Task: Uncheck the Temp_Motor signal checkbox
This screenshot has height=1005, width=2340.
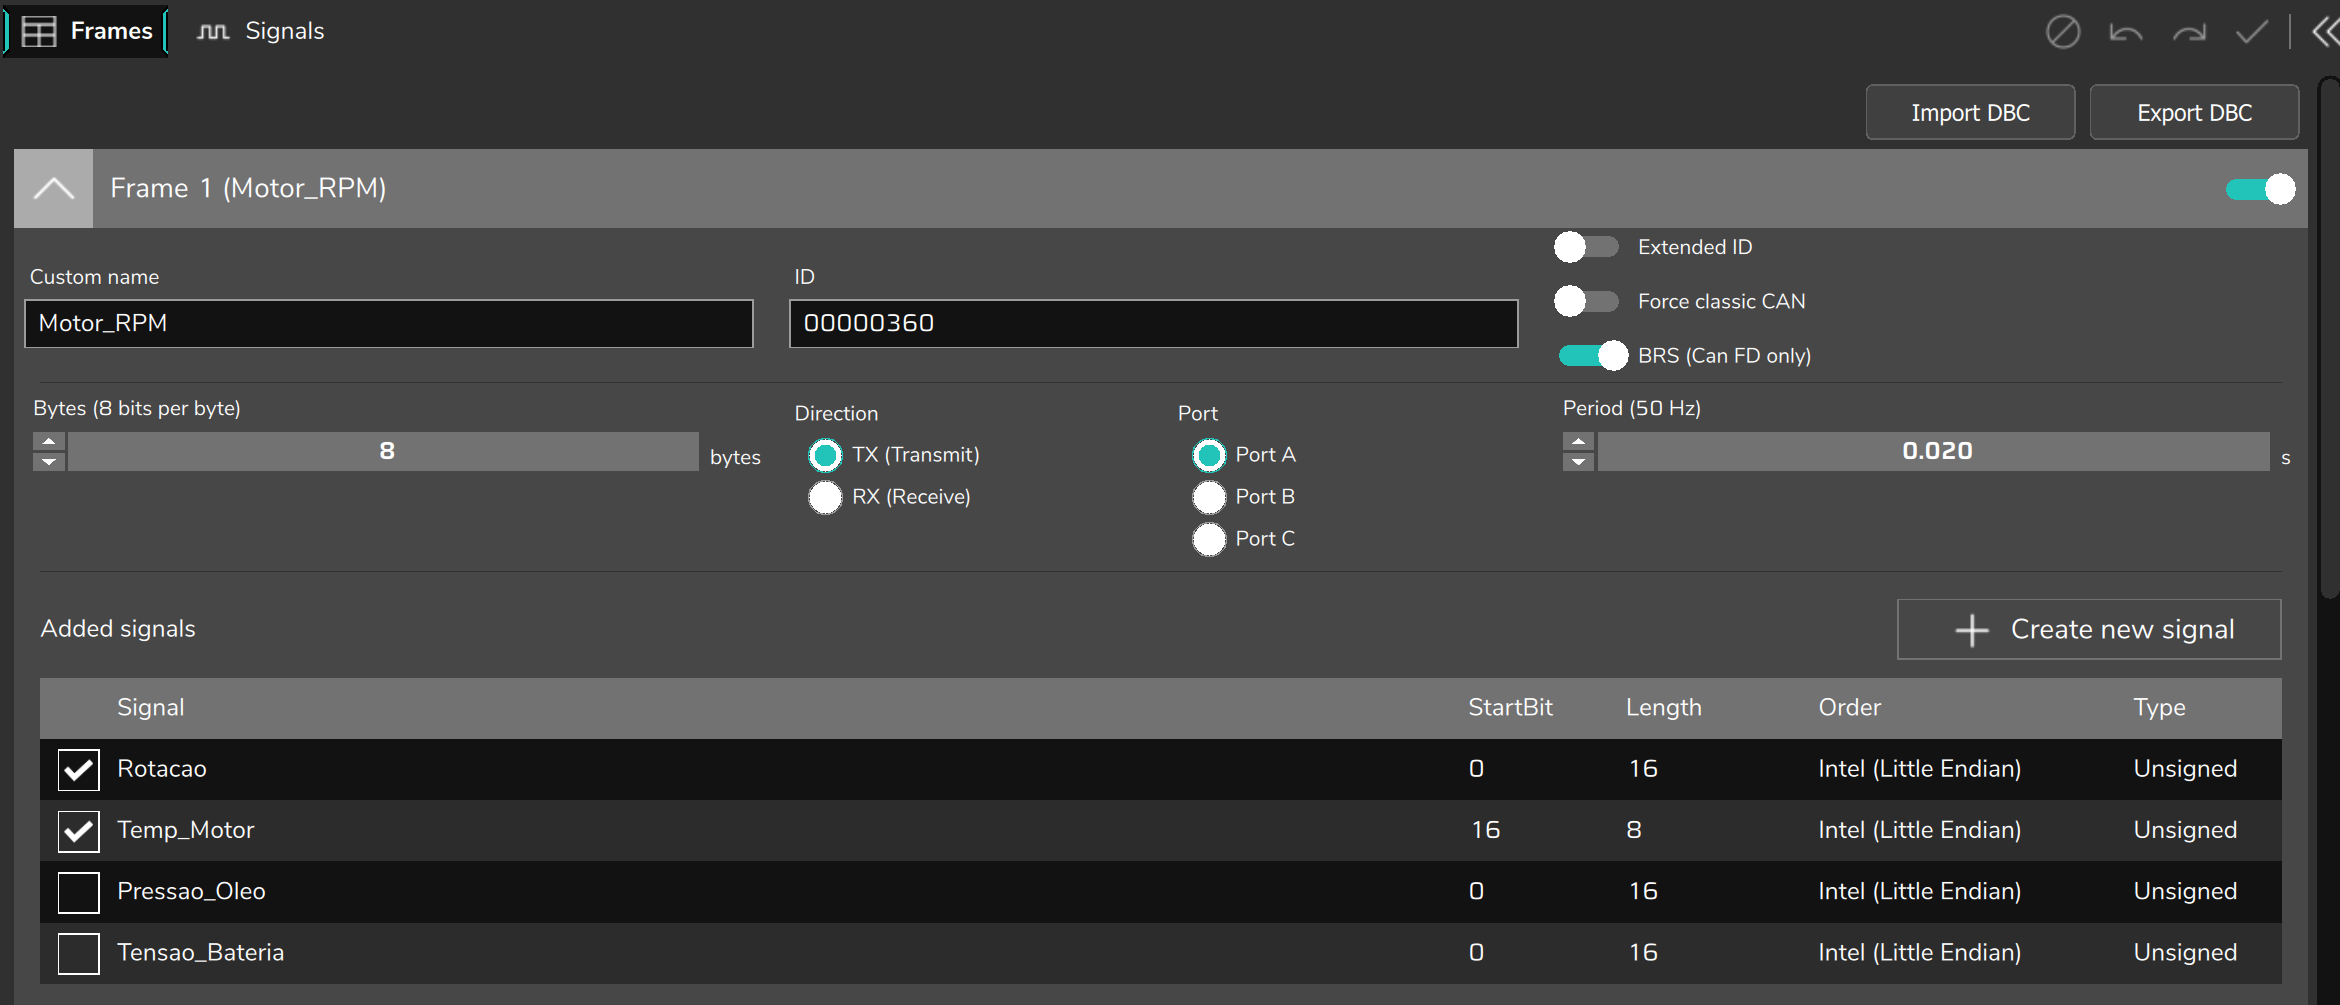Action: click(x=79, y=831)
